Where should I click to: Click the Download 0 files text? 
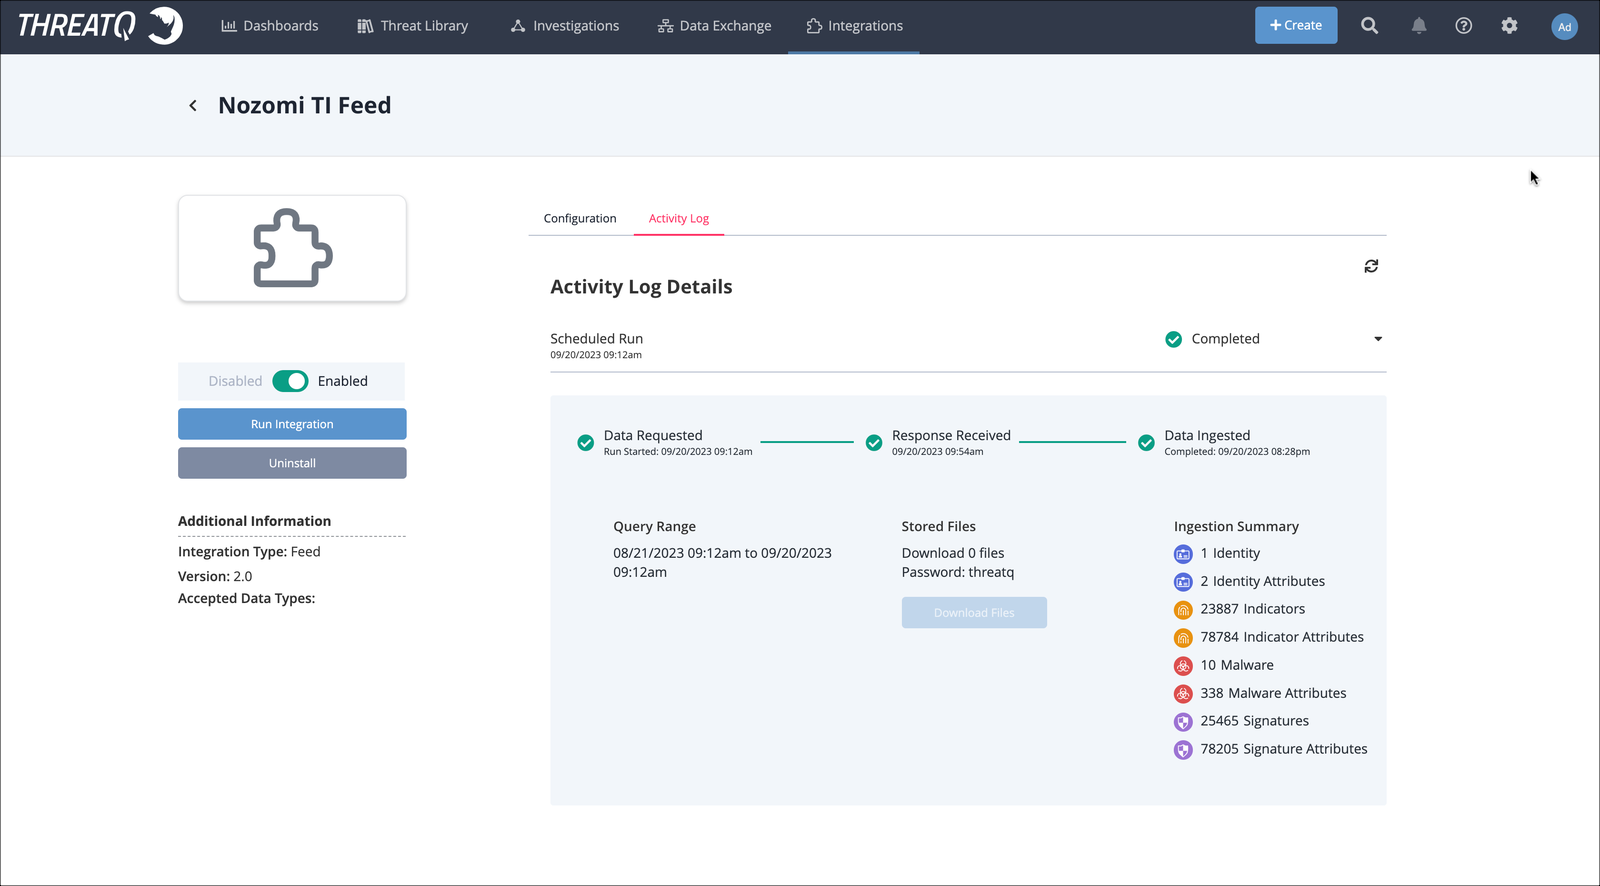pyautogui.click(x=953, y=553)
